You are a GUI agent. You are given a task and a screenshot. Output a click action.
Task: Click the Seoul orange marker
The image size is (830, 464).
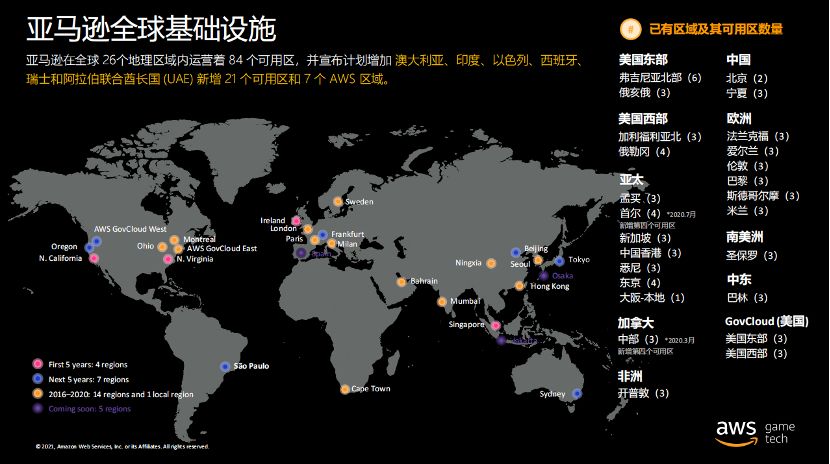click(x=538, y=260)
